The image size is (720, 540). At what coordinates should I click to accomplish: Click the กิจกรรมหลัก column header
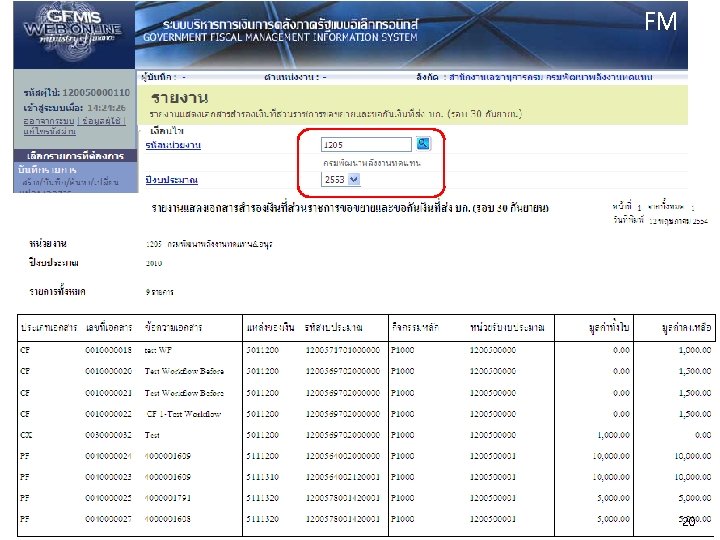click(x=415, y=328)
